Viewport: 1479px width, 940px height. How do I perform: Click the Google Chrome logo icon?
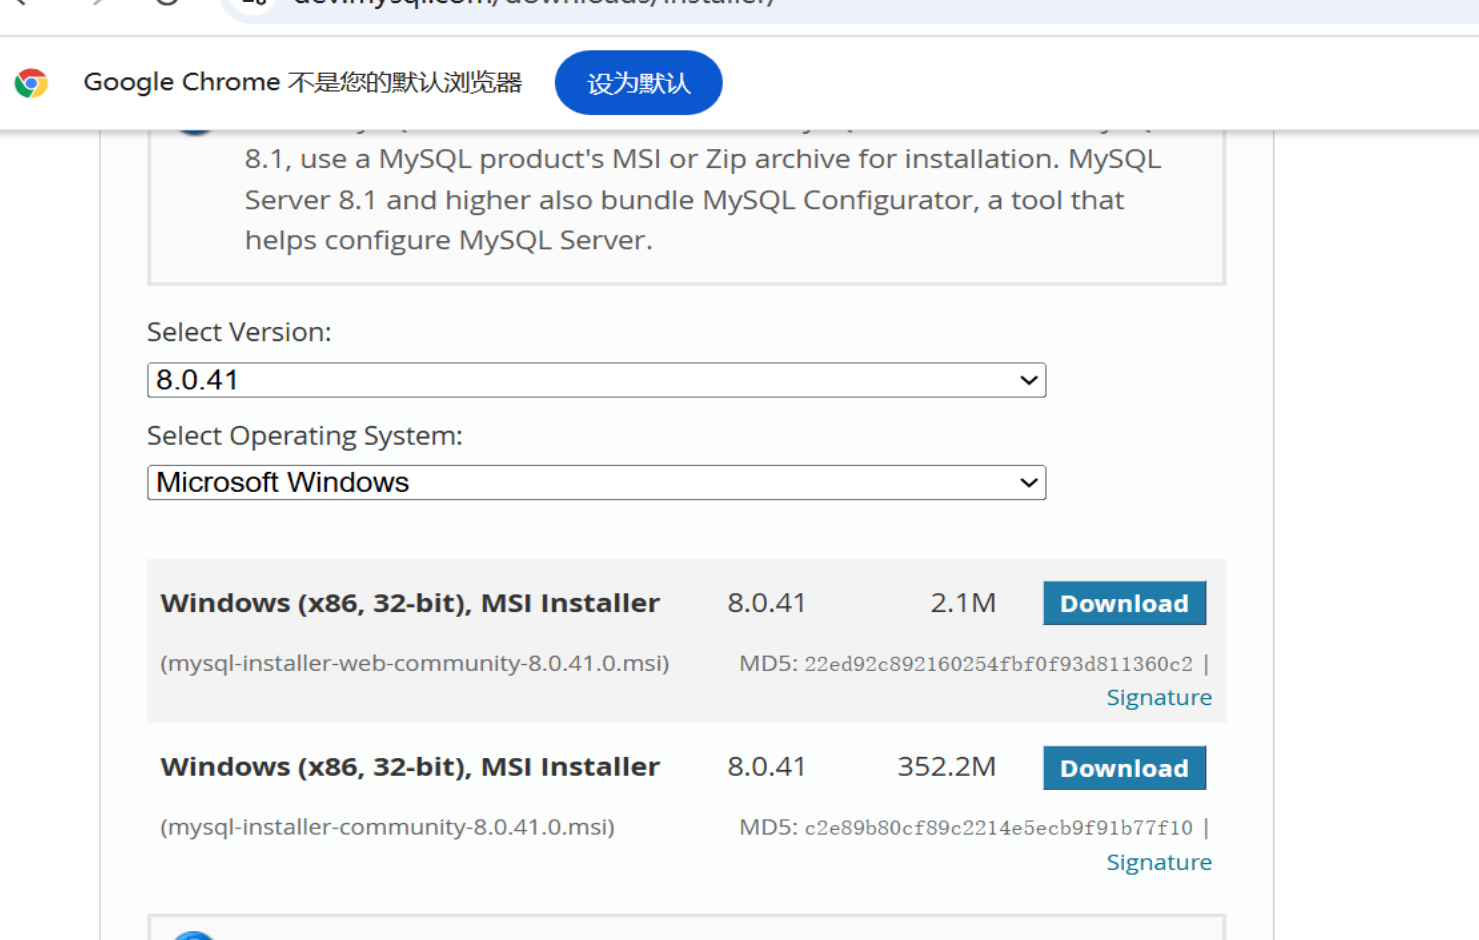pos(31,83)
